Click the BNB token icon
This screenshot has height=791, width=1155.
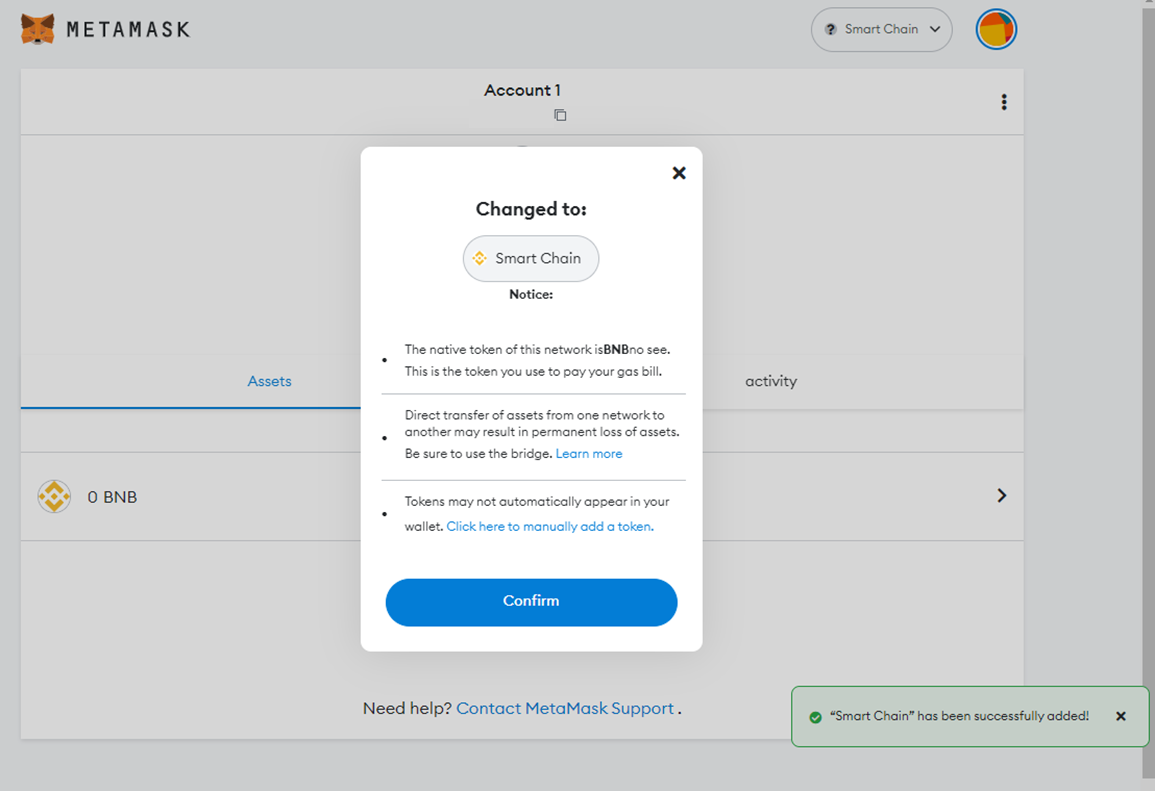[x=54, y=497]
